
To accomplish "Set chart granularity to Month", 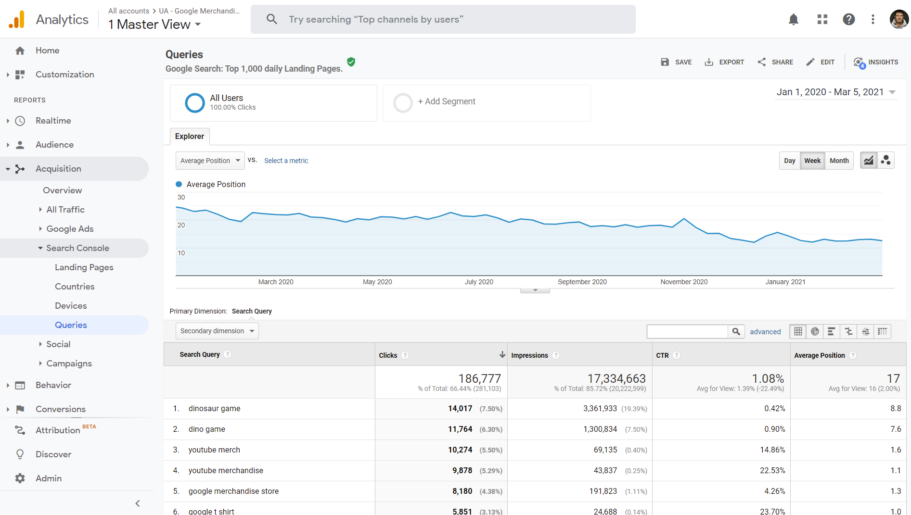I will [x=839, y=160].
